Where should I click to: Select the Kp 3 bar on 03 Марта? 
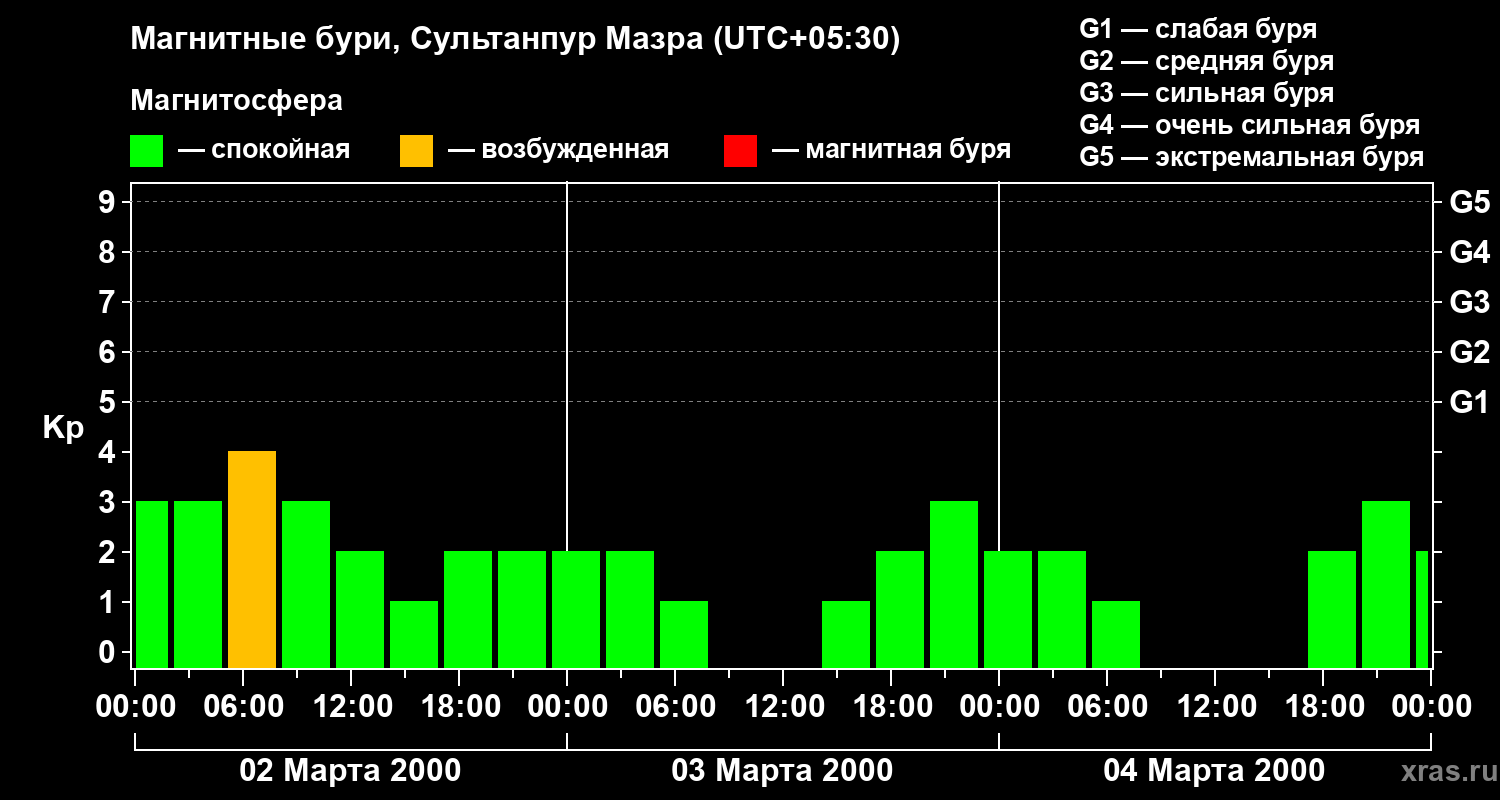[x=954, y=585]
